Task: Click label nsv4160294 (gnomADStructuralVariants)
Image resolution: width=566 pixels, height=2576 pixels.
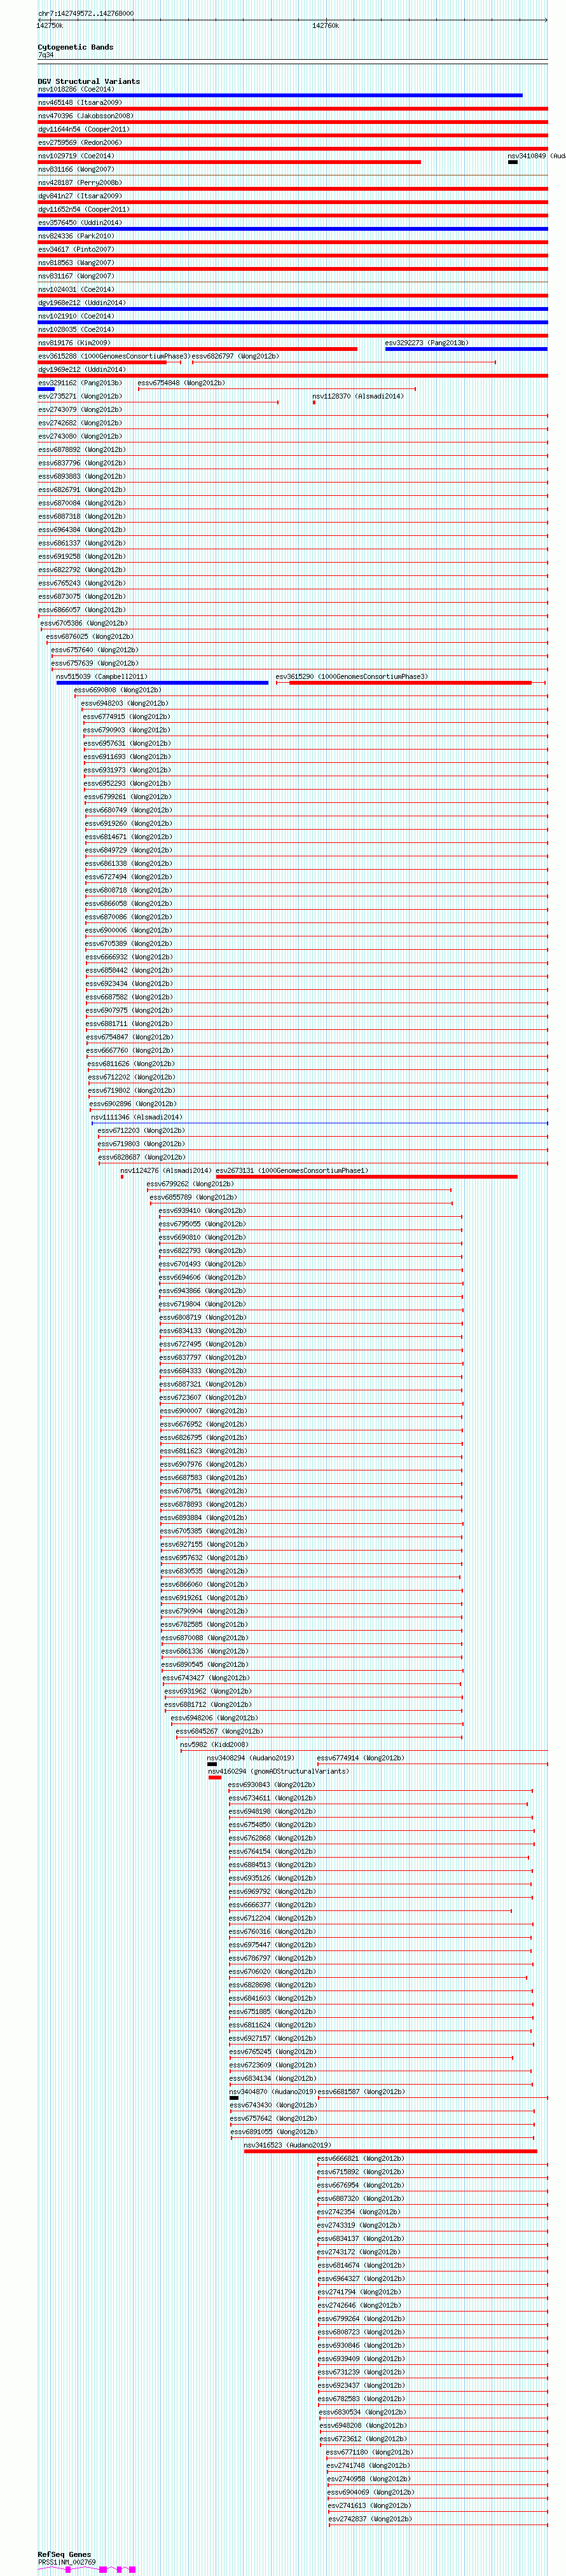Action: 279,1771
